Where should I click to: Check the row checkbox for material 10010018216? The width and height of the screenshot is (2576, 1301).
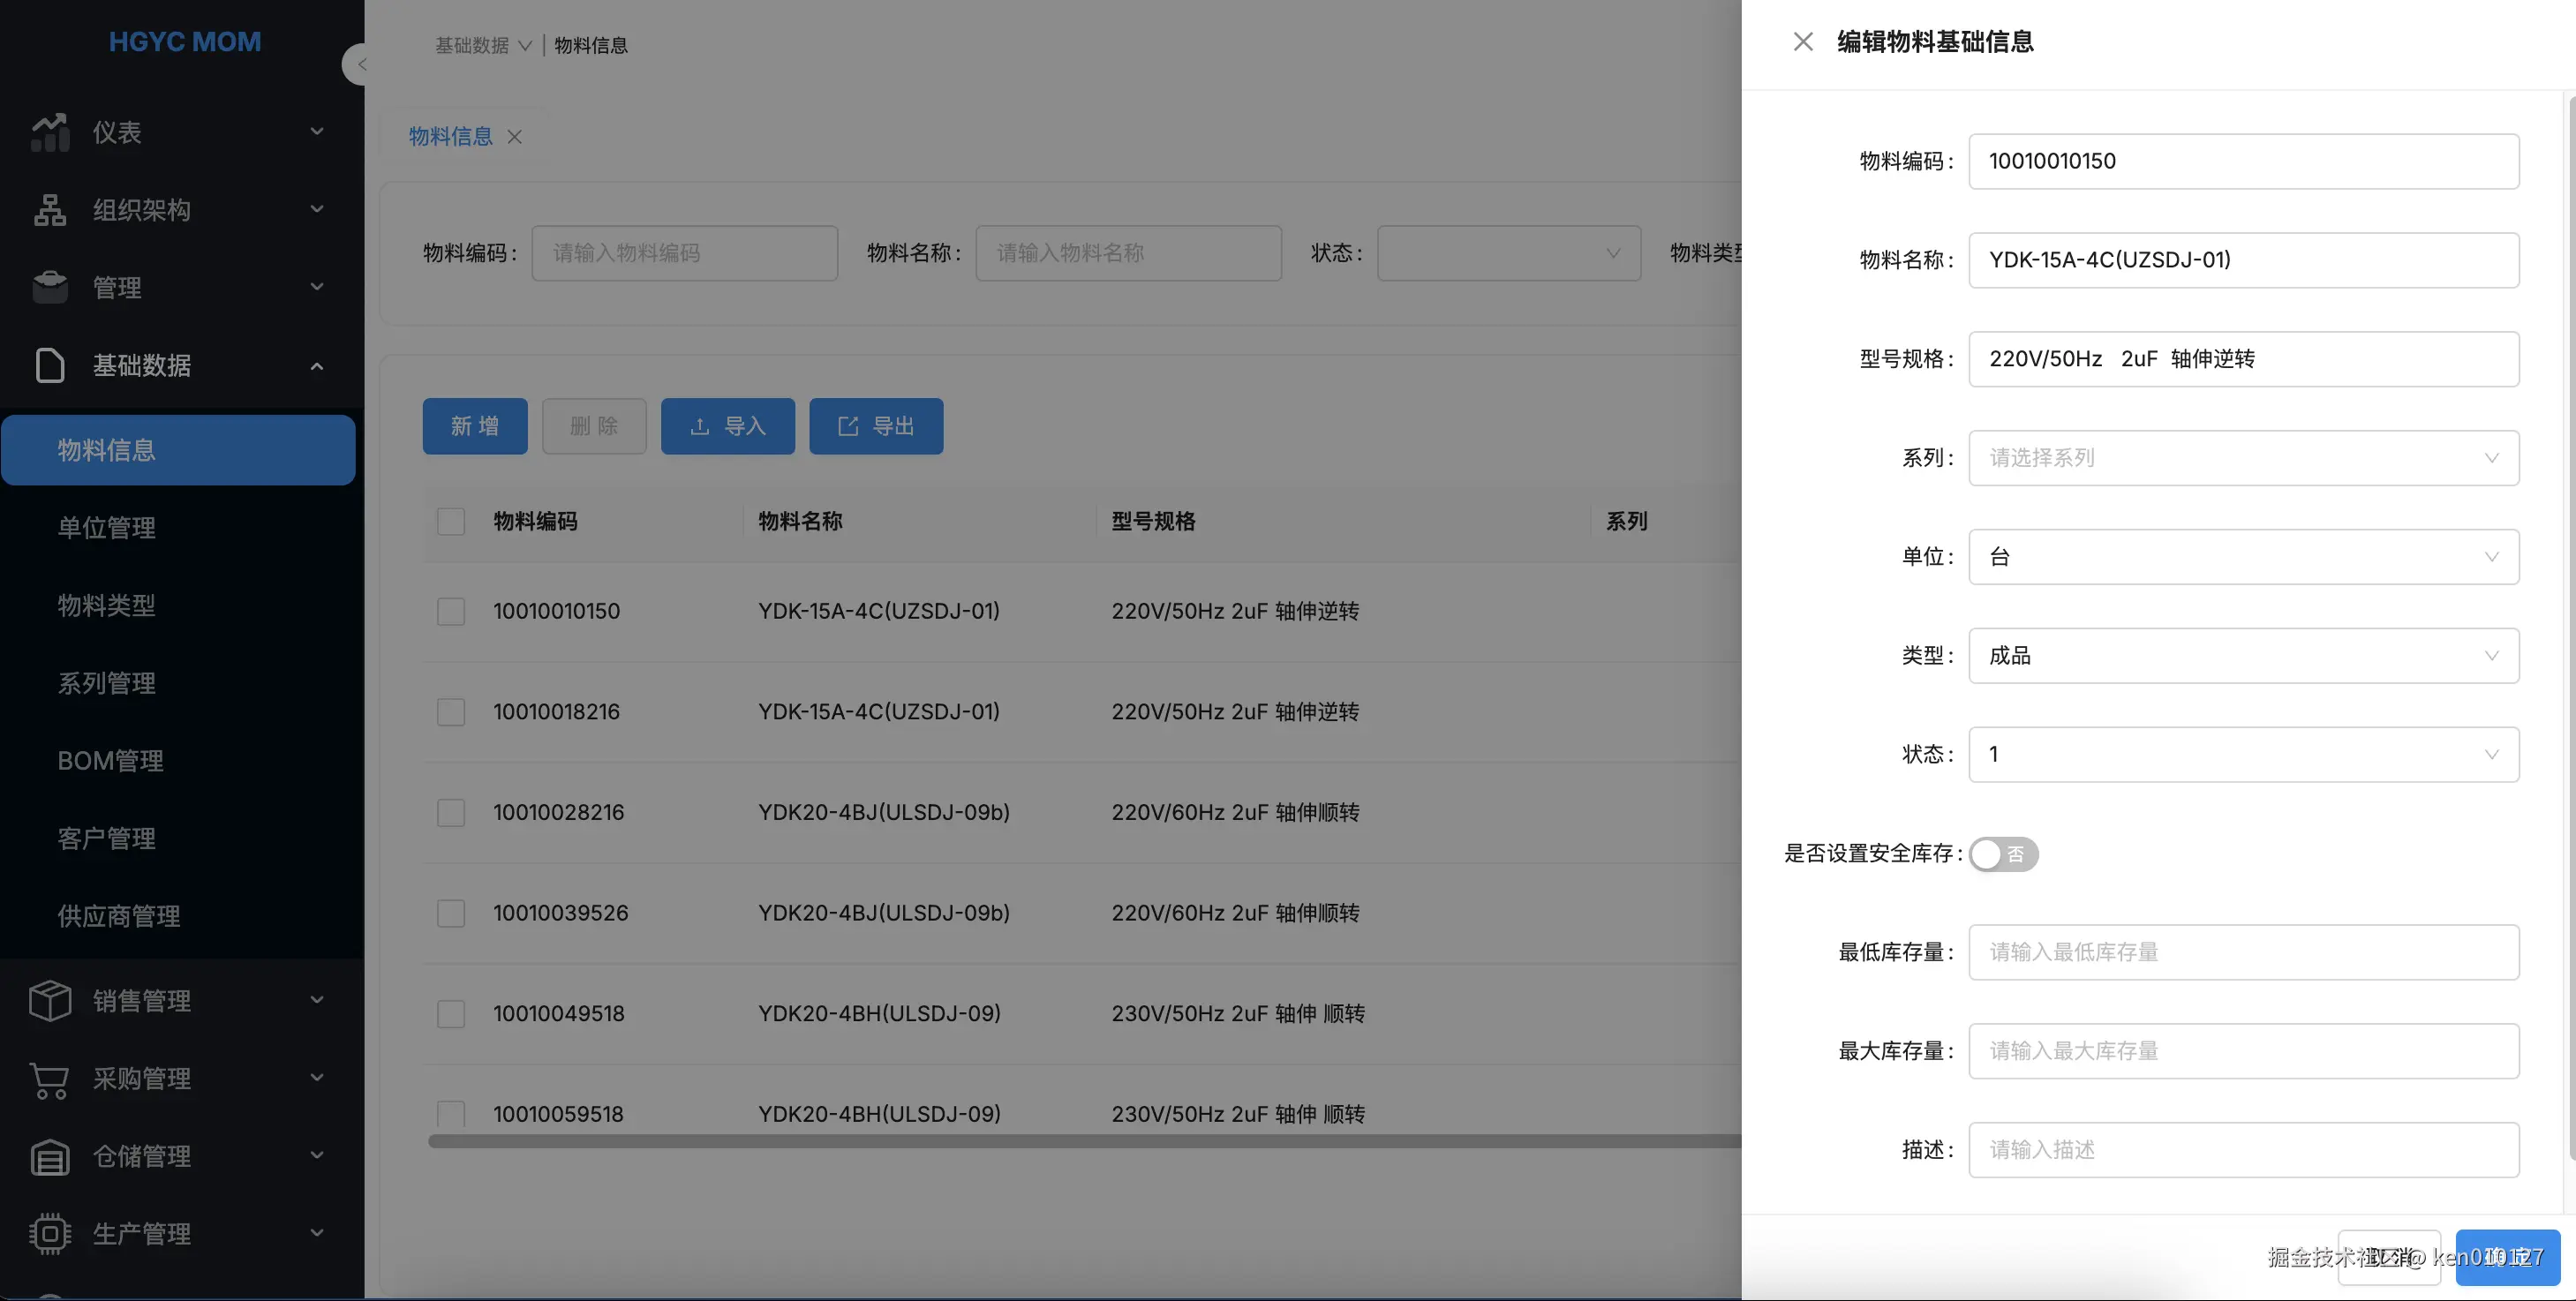(451, 712)
